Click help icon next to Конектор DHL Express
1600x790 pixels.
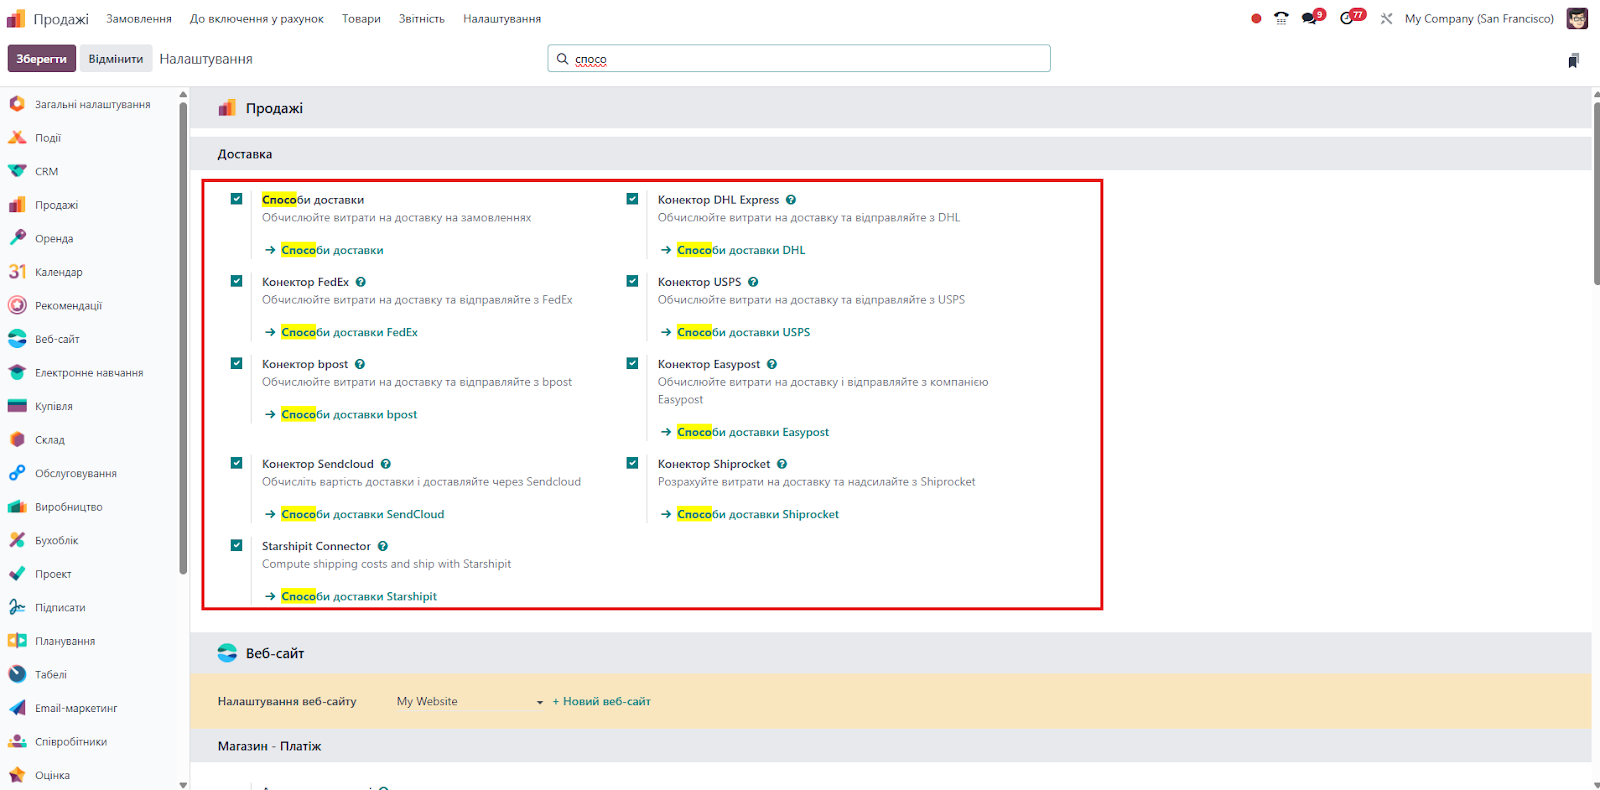[x=791, y=200]
